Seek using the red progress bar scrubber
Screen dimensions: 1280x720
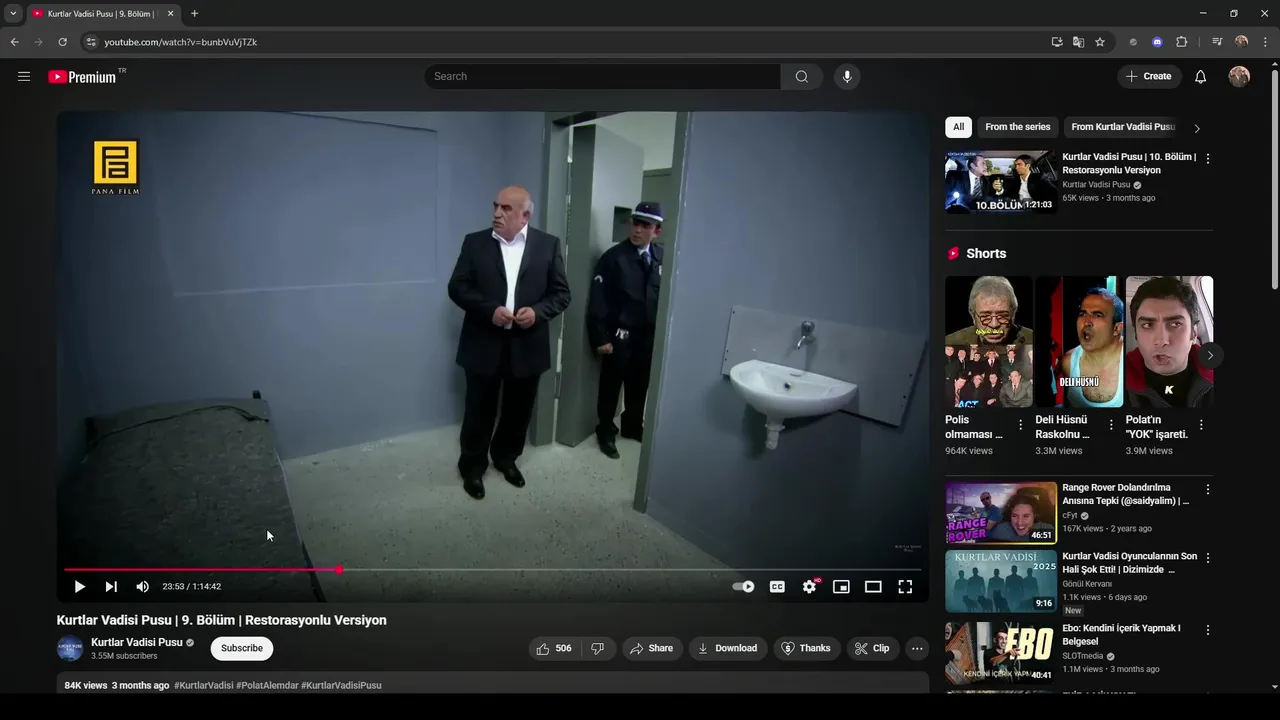tap(340, 570)
